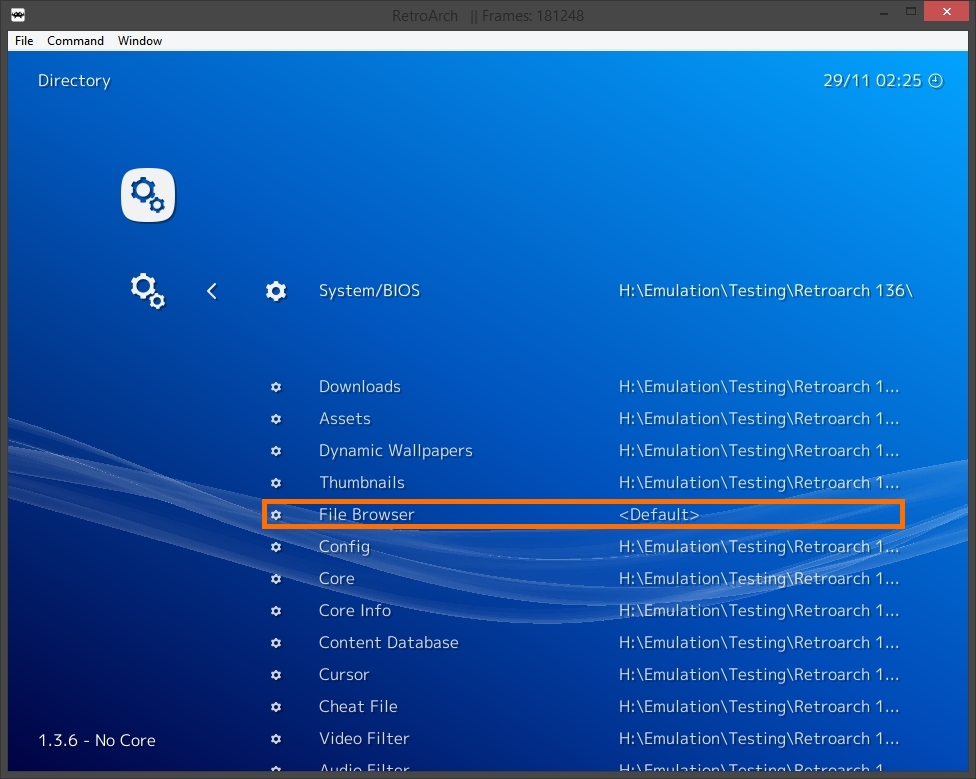
Task: Click the Downloads path value
Action: 759,386
